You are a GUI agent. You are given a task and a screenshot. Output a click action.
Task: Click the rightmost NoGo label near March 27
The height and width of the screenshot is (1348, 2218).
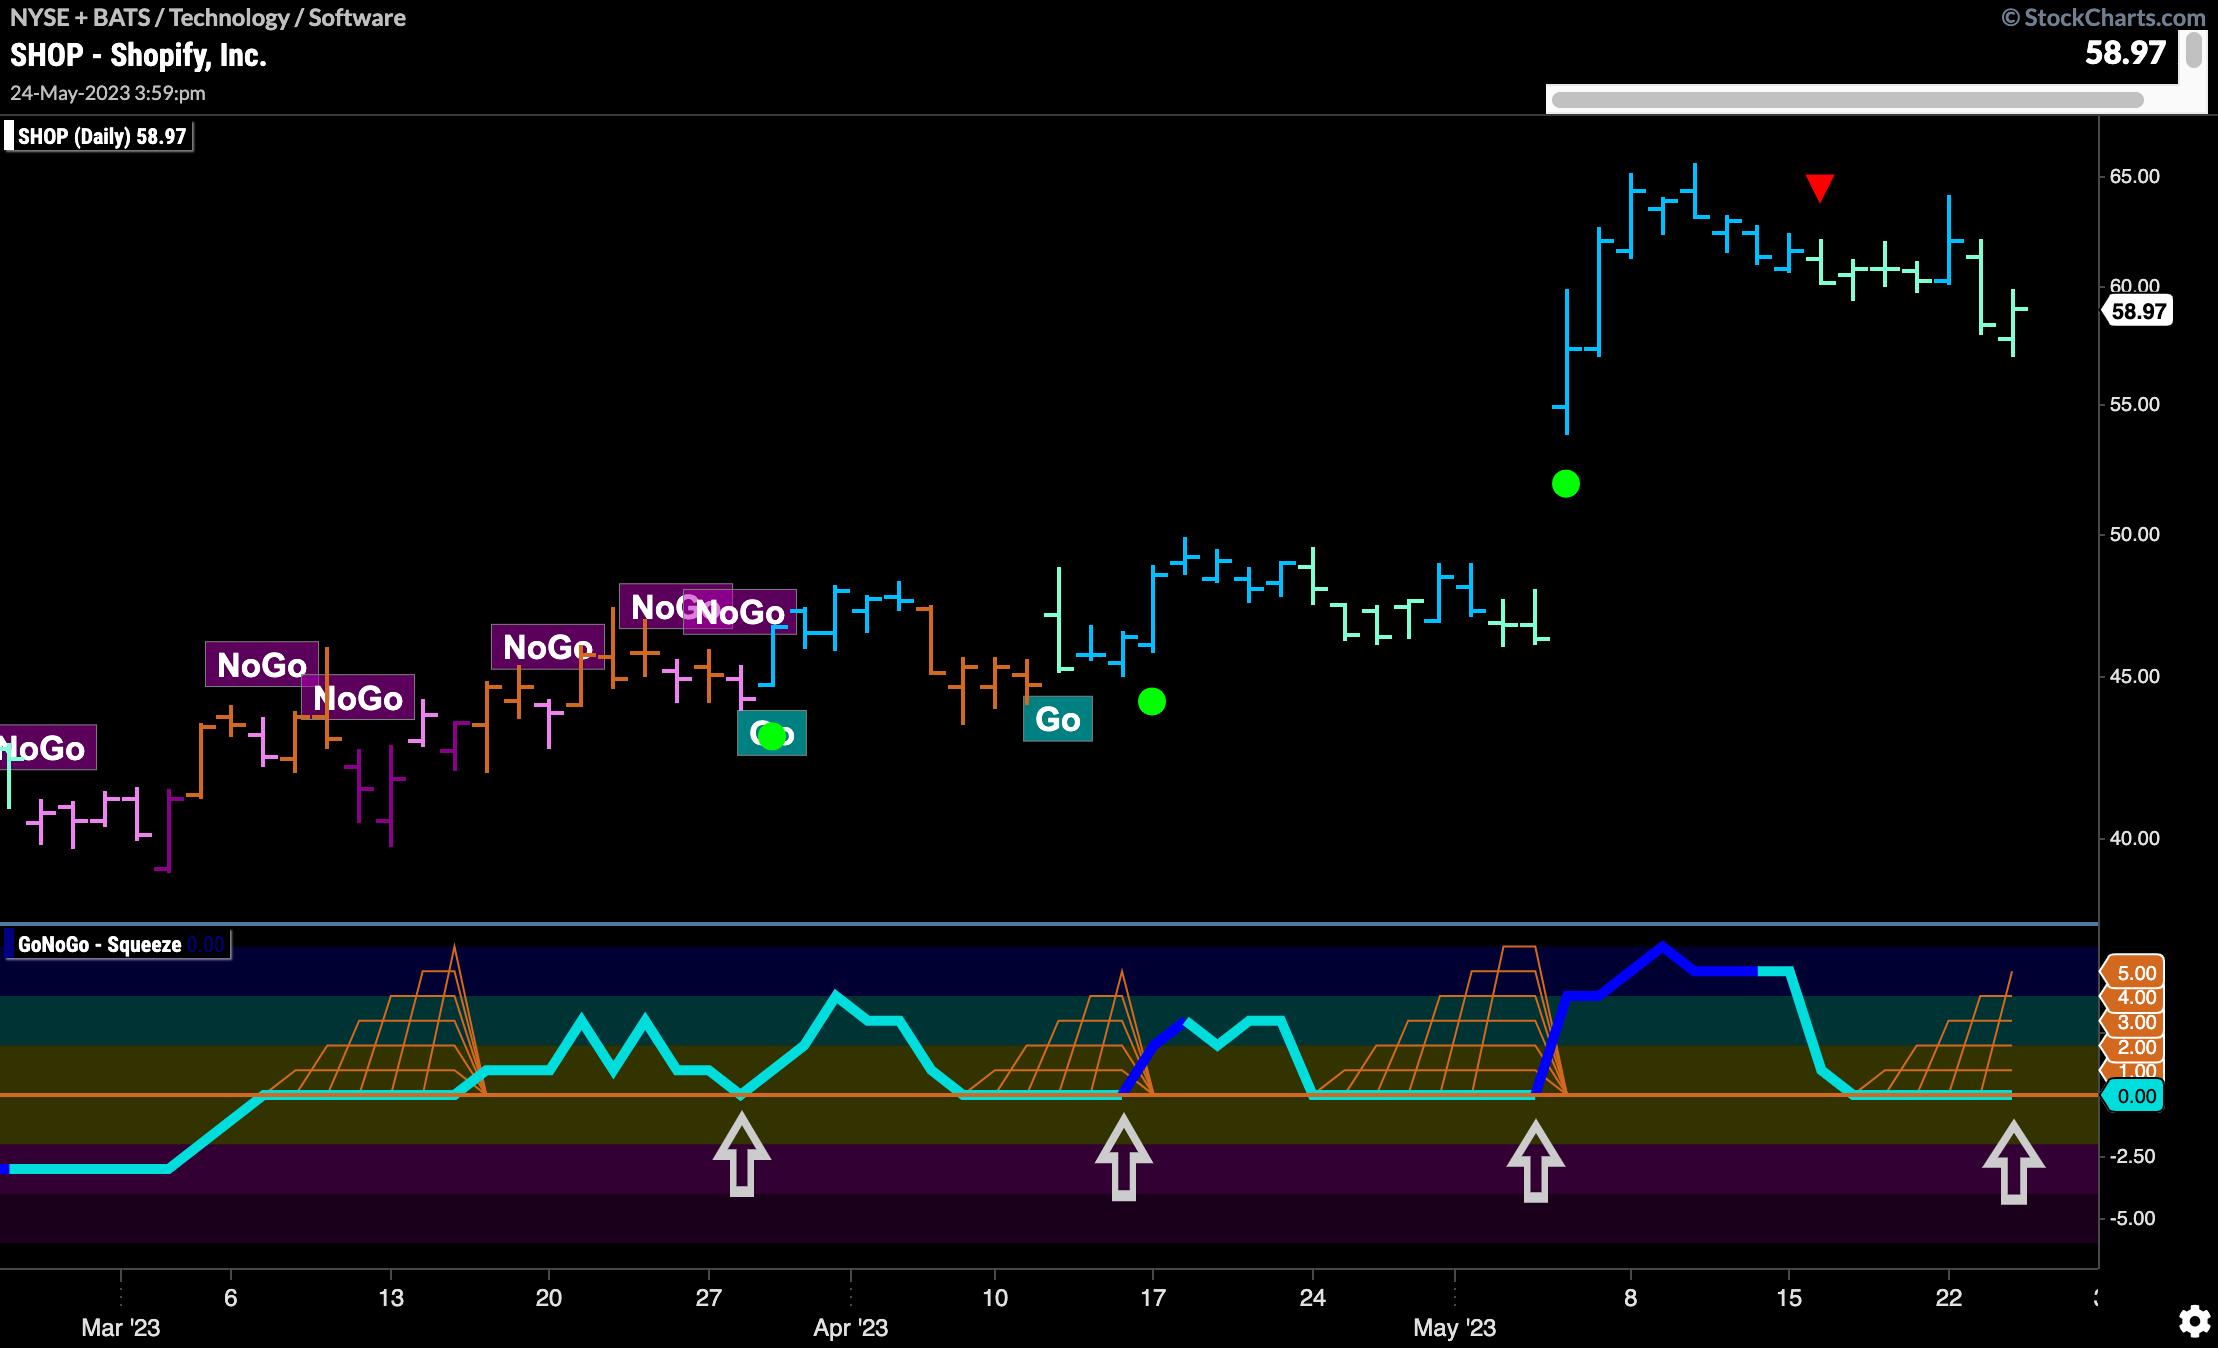tap(740, 612)
